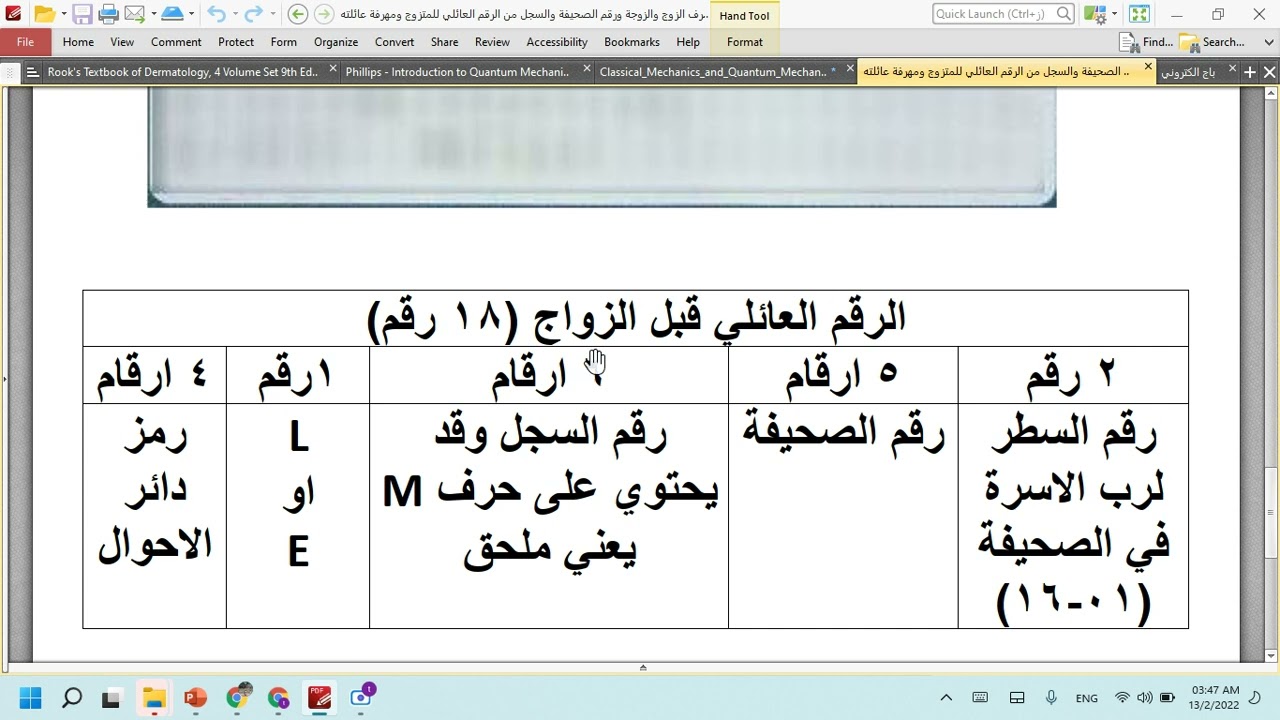The image size is (1280, 720).
Task: Go to next view green arrow
Action: (324, 14)
